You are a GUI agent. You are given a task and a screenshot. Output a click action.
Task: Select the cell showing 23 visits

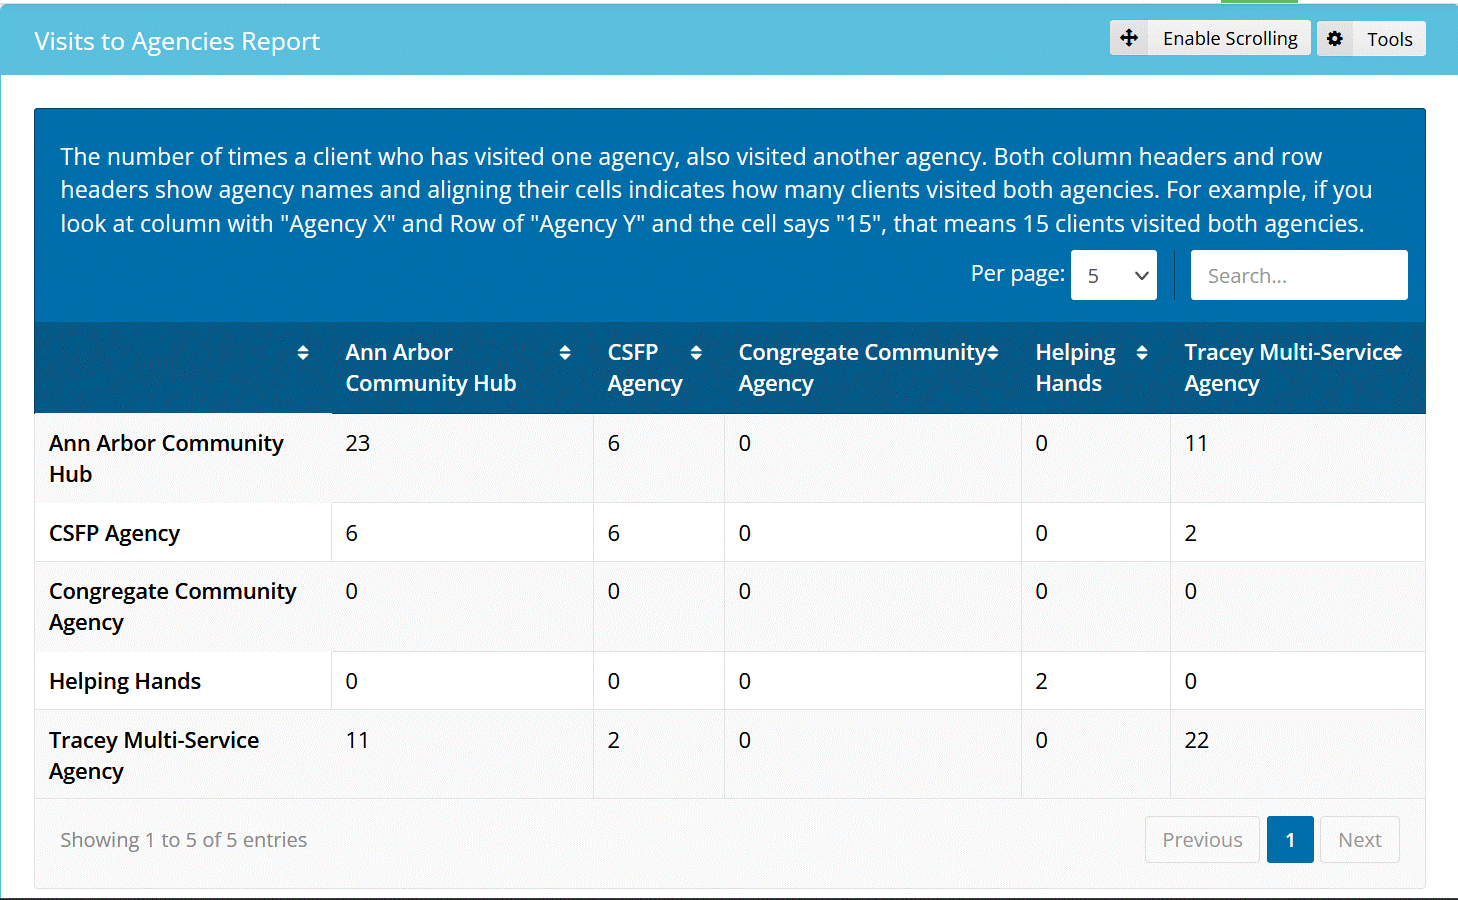[358, 443]
